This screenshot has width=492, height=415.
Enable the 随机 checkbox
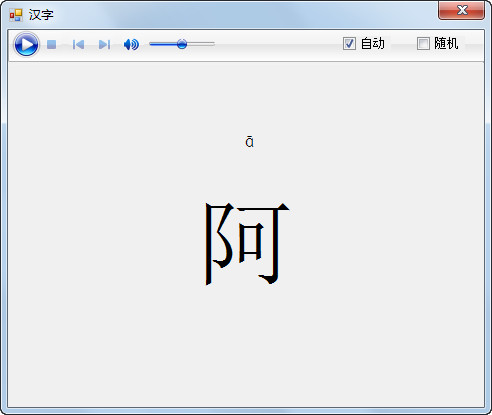point(423,44)
